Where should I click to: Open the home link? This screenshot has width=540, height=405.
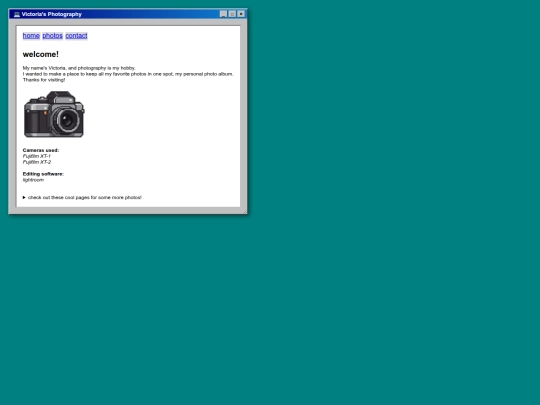click(31, 35)
